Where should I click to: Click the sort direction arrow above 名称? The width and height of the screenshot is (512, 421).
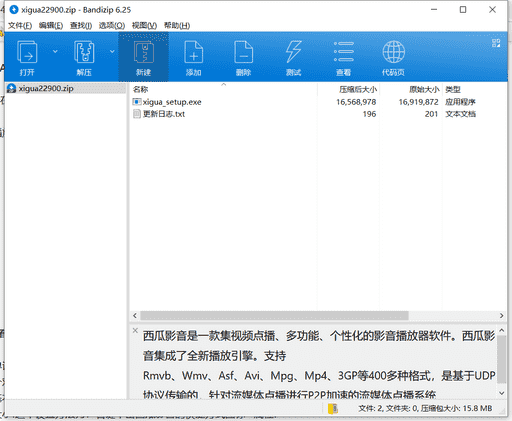[x=224, y=85]
